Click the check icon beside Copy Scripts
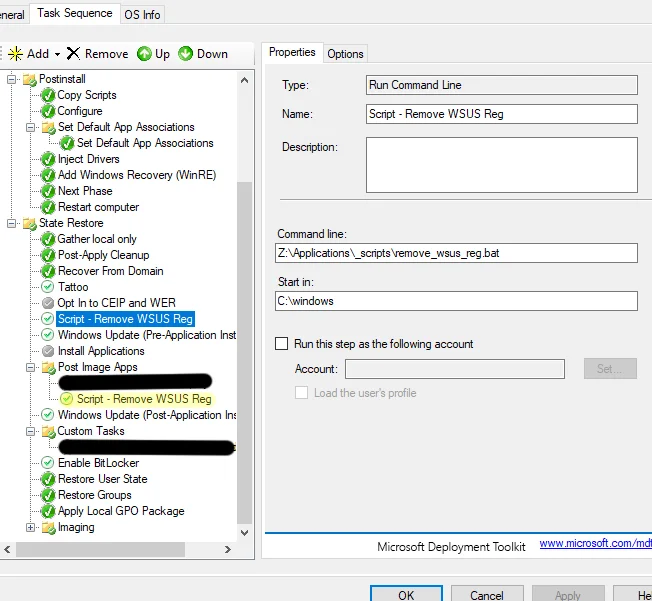652x601 pixels. pyautogui.click(x=48, y=95)
